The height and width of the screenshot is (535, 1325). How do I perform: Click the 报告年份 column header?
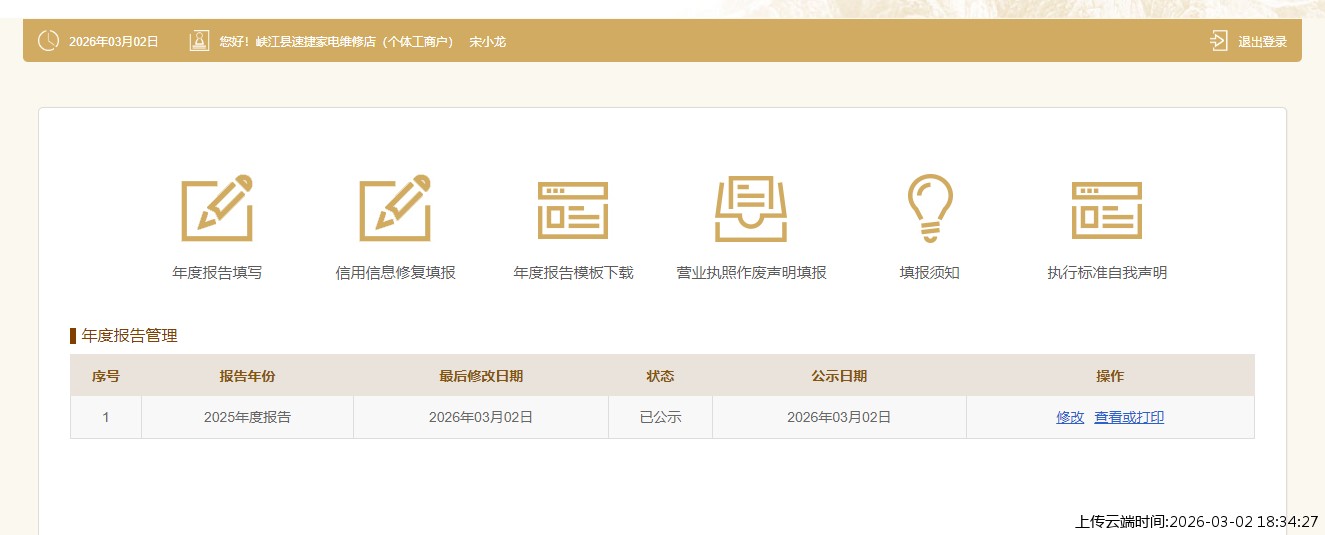[x=247, y=376]
